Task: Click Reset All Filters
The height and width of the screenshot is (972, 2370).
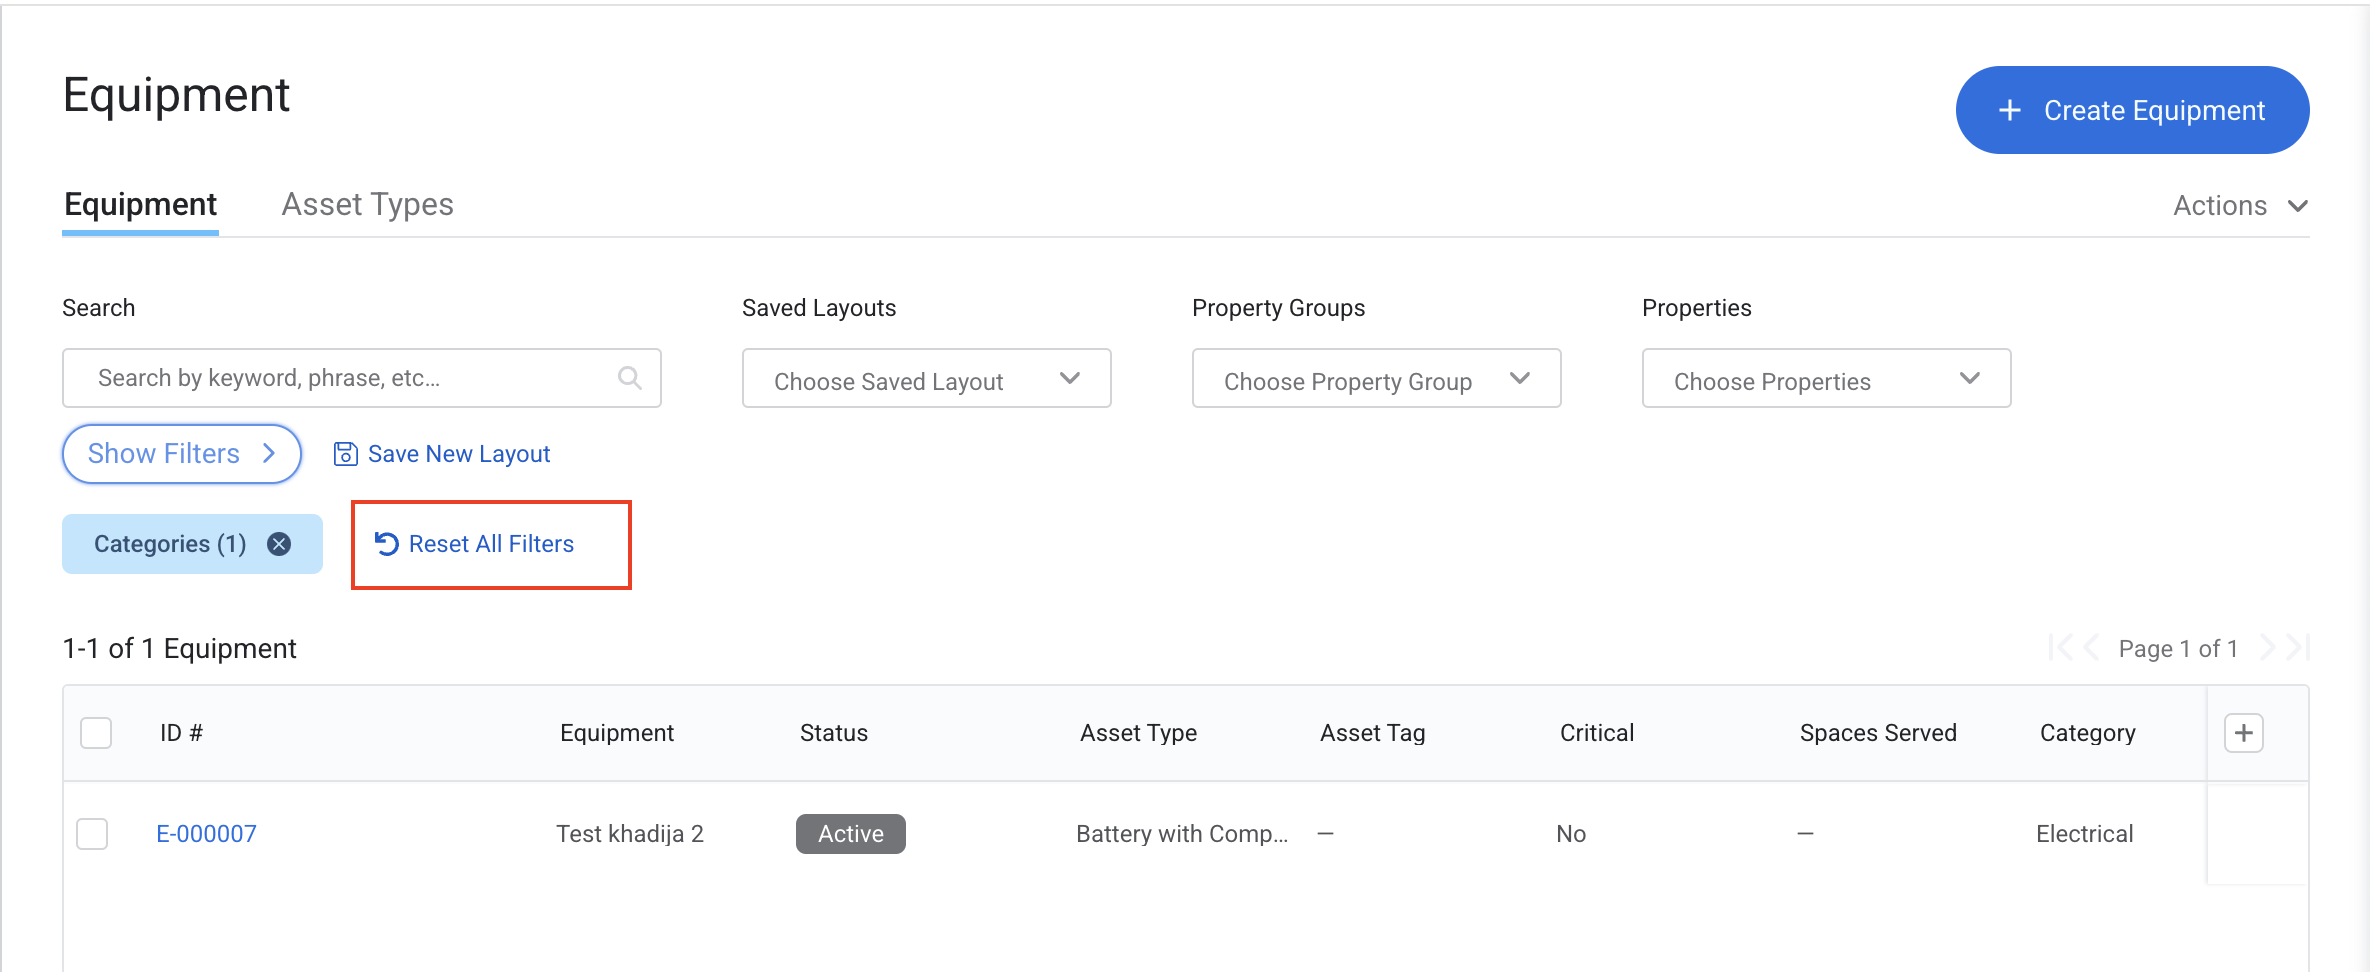Action: [490, 544]
